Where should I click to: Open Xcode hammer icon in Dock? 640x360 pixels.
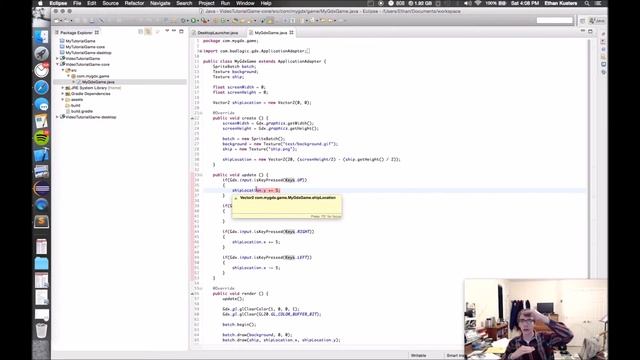click(x=41, y=155)
